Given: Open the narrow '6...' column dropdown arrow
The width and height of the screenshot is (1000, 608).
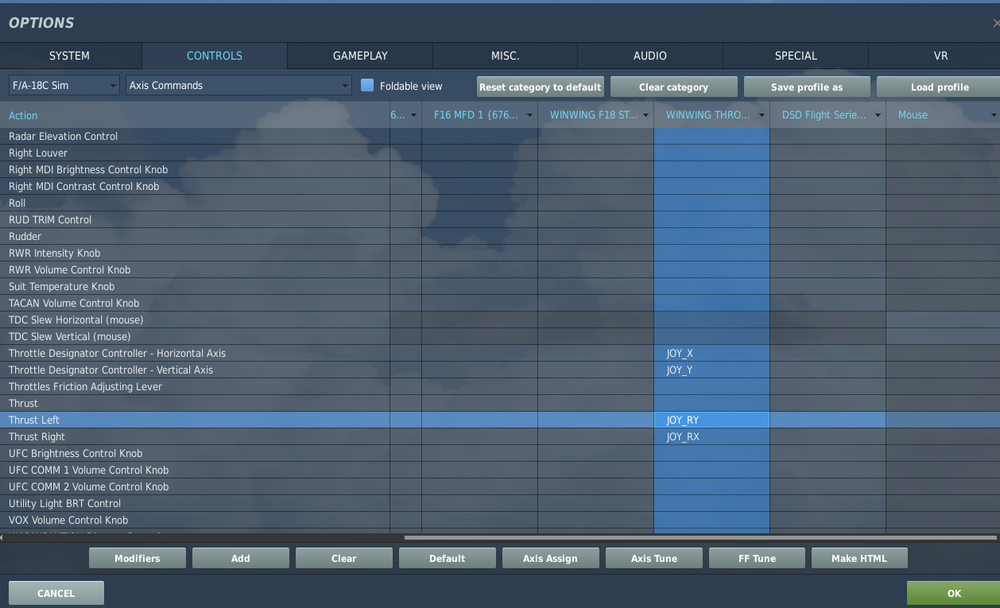Looking at the screenshot, I should (413, 115).
